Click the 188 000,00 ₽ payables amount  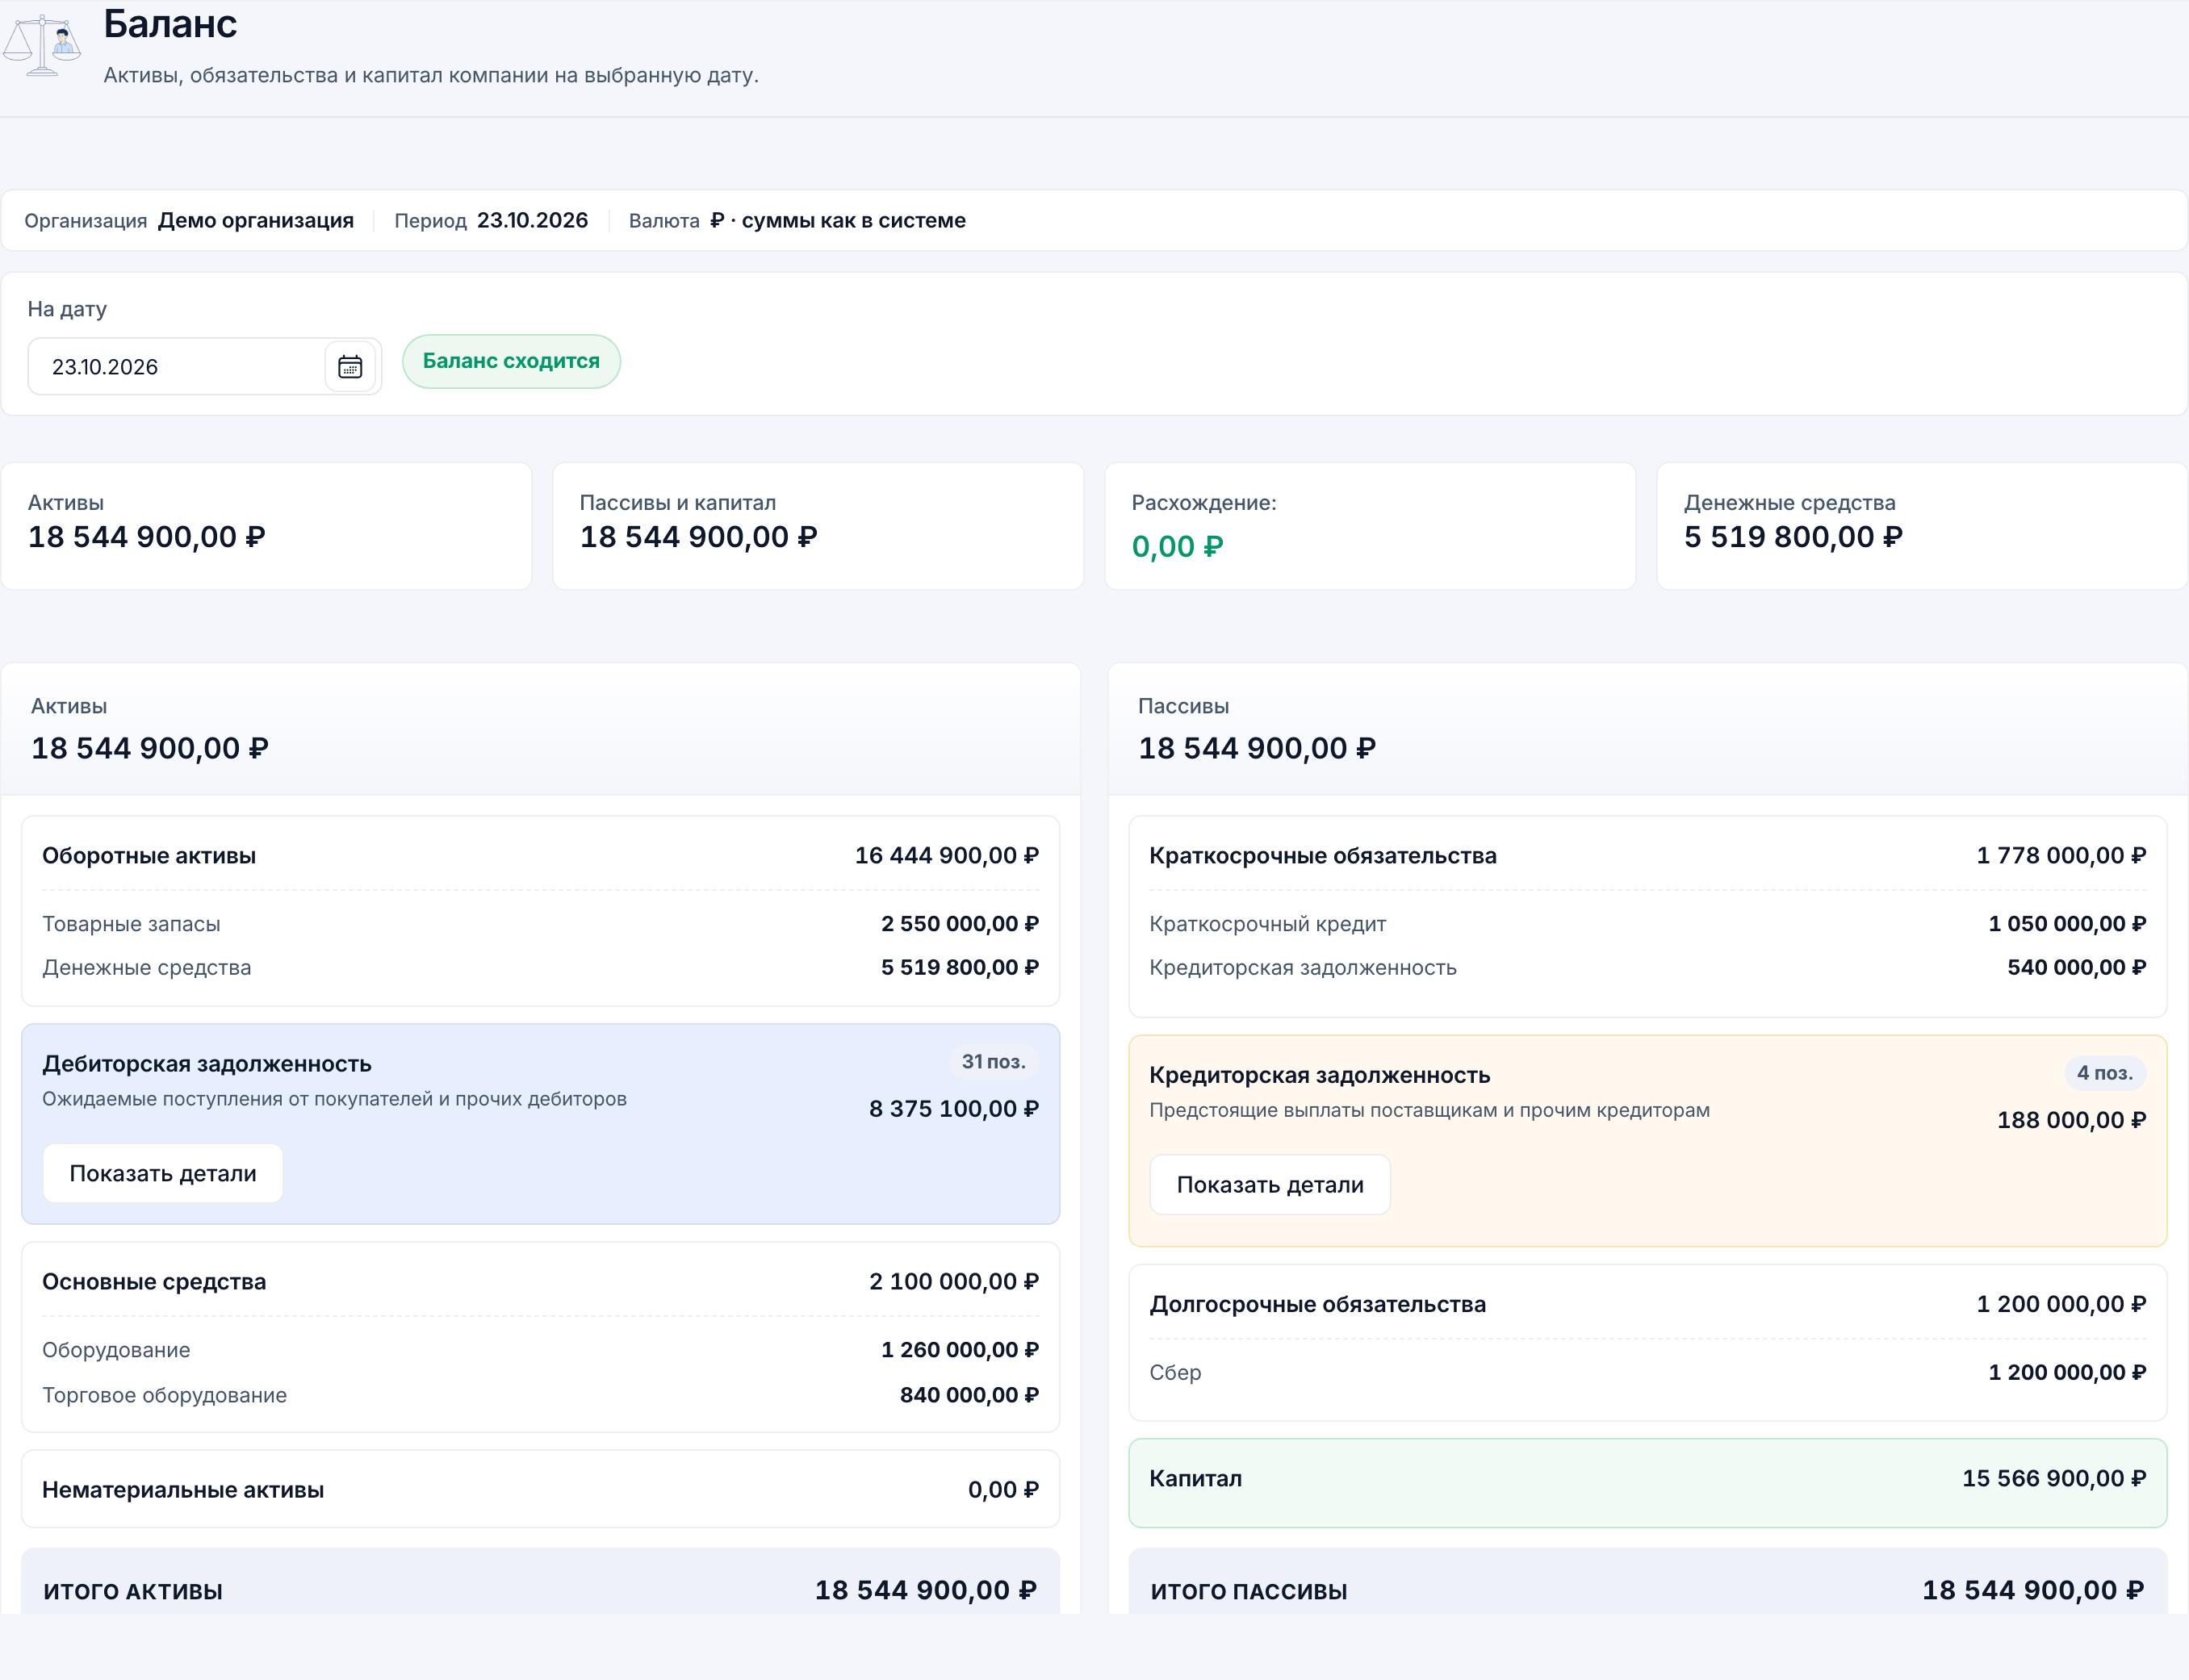click(x=2071, y=1120)
